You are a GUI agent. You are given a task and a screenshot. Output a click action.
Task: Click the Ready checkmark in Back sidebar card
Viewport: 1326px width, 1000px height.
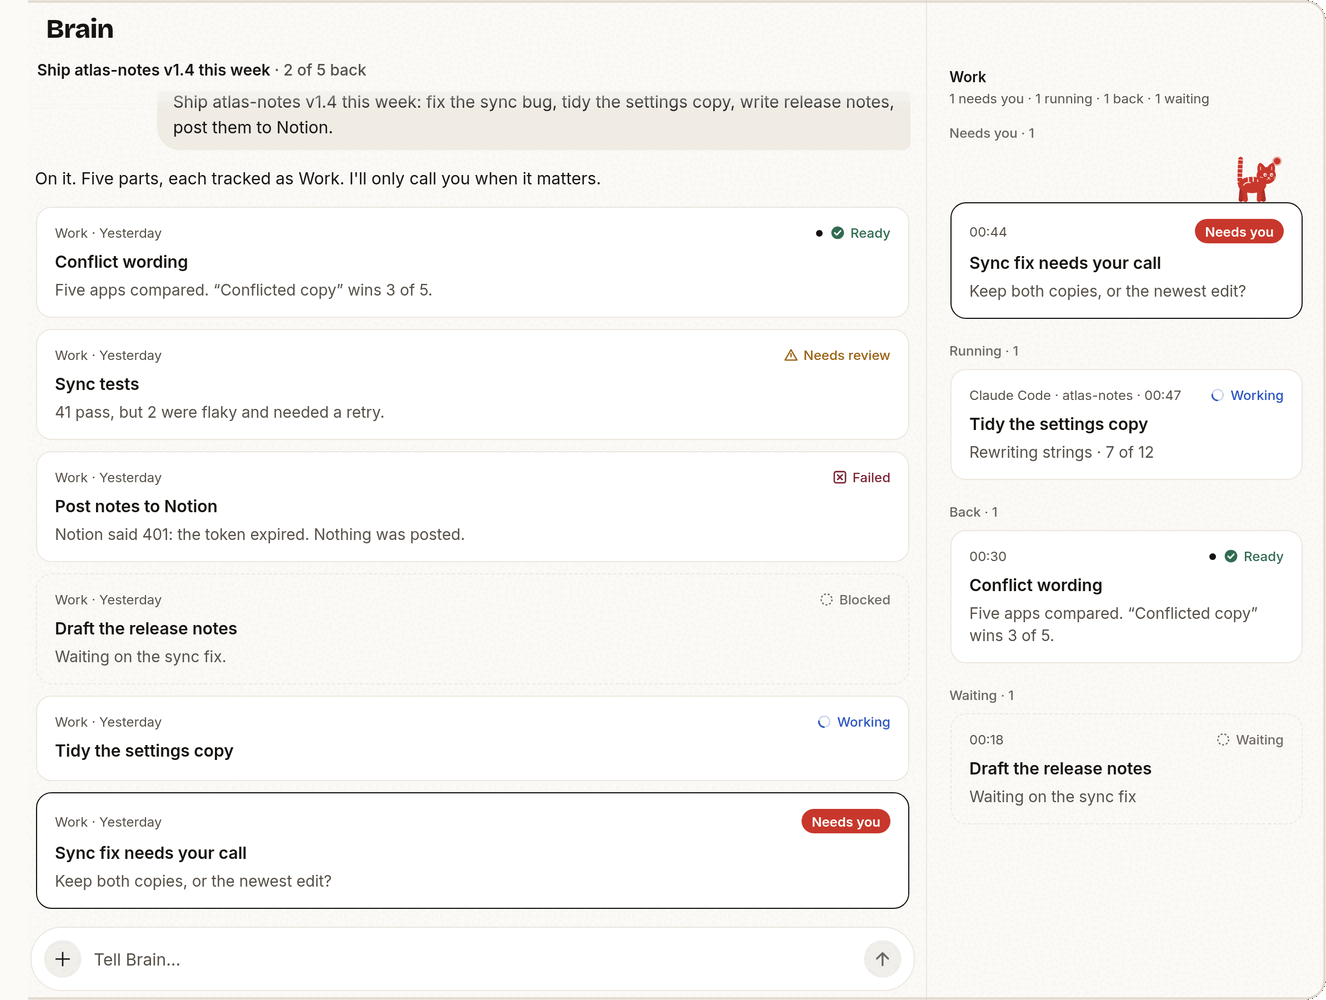1231,556
